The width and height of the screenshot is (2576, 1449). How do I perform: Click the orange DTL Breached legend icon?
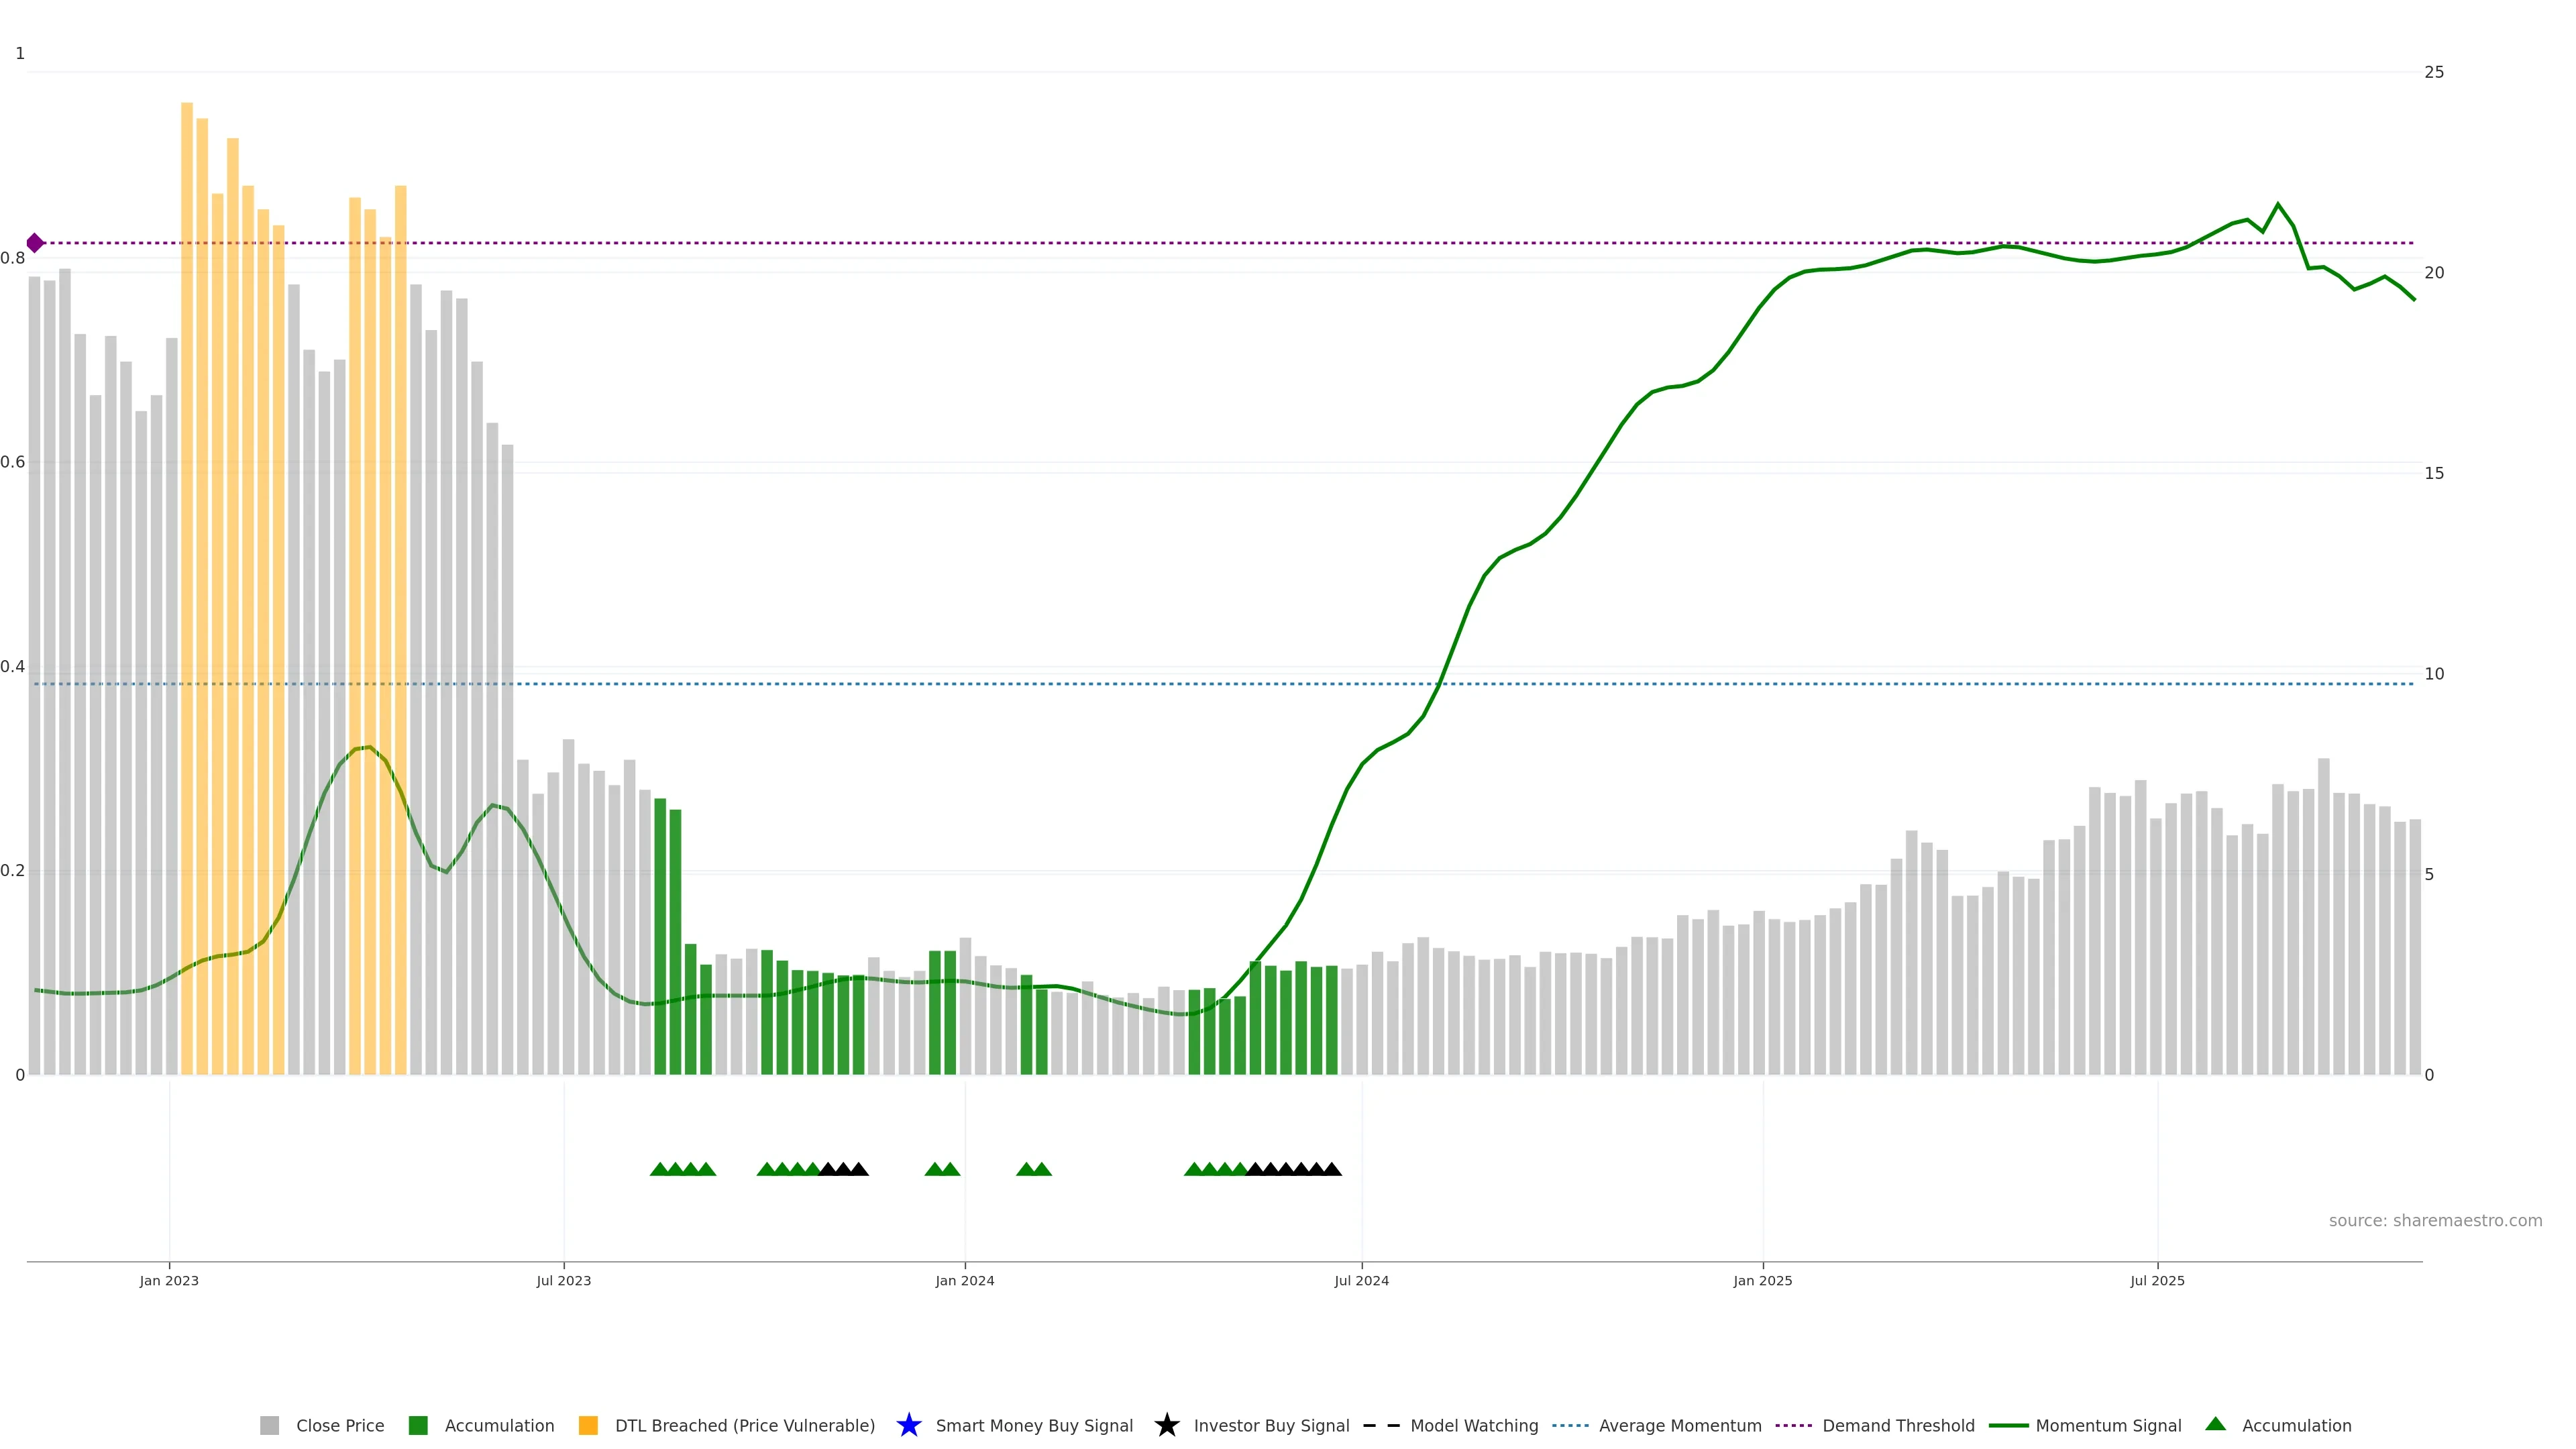click(588, 1425)
